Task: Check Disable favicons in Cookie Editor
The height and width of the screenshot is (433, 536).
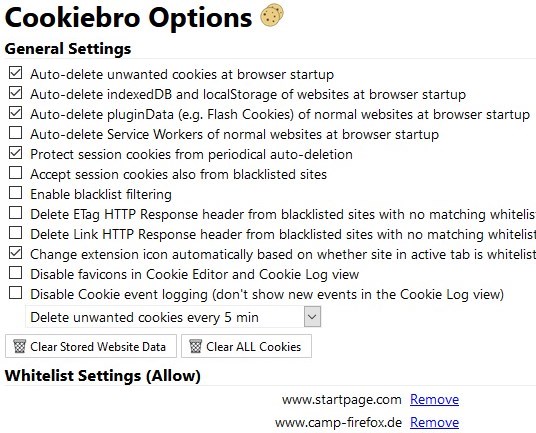Action: coord(15,273)
